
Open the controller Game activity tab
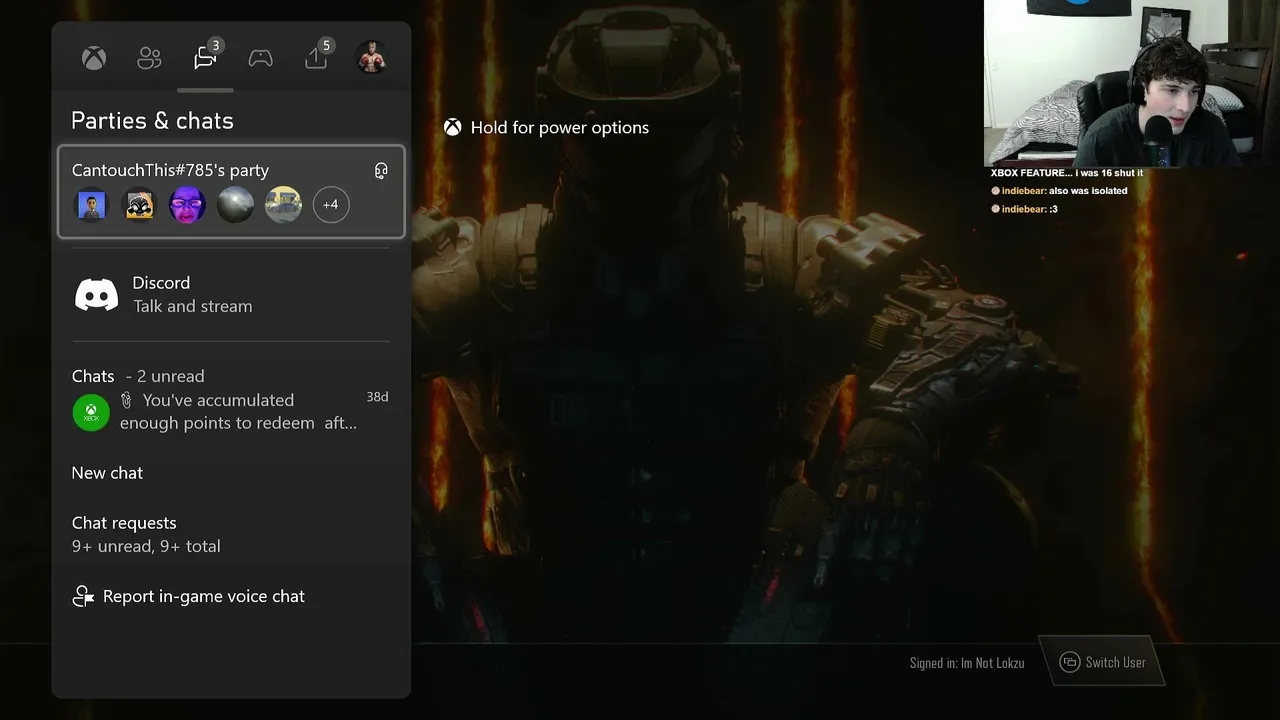click(261, 59)
